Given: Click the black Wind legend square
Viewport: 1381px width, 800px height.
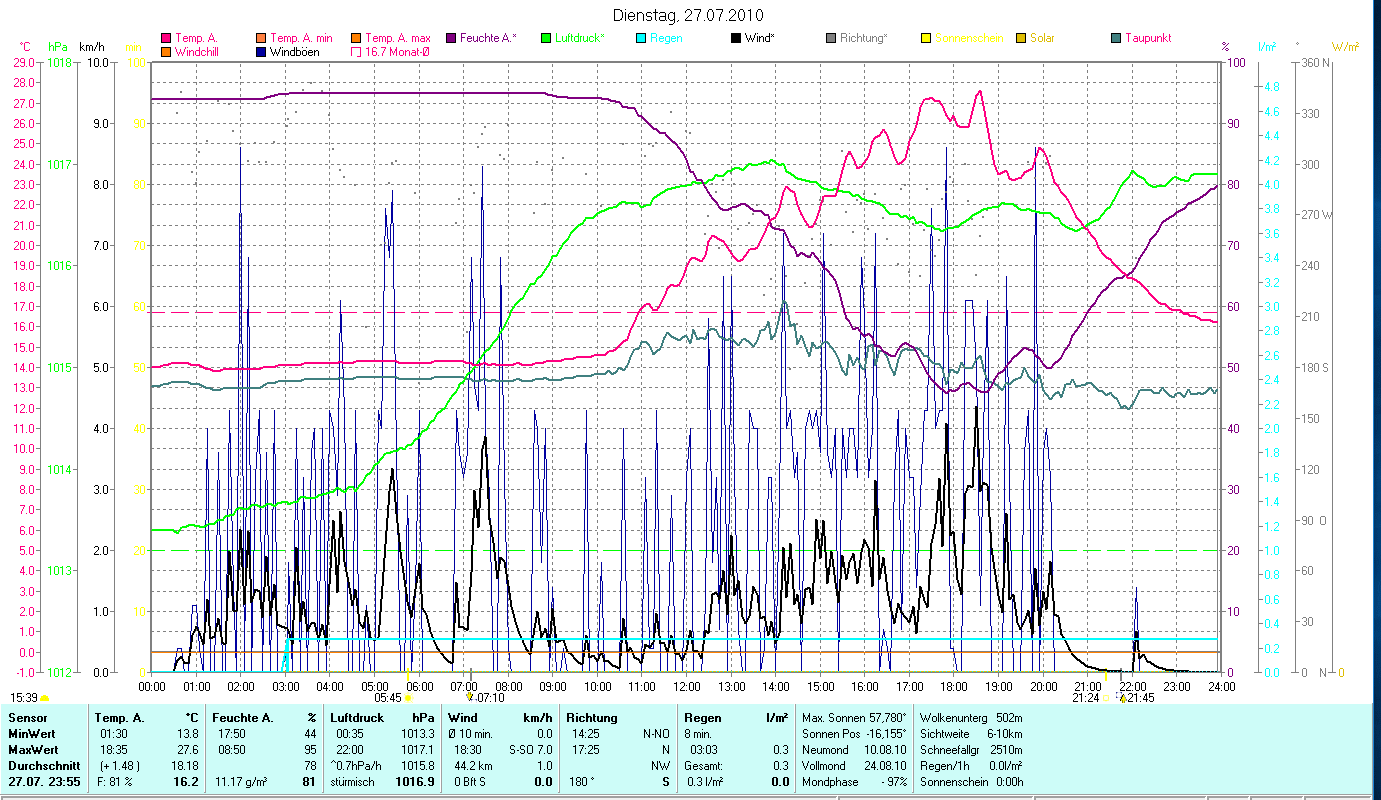Looking at the screenshot, I should [x=736, y=38].
